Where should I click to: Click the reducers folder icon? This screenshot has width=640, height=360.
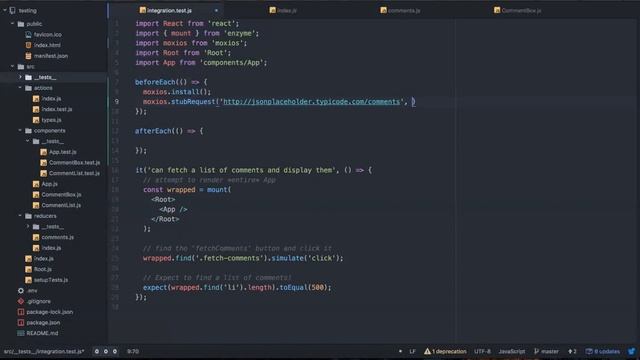coord(29,216)
